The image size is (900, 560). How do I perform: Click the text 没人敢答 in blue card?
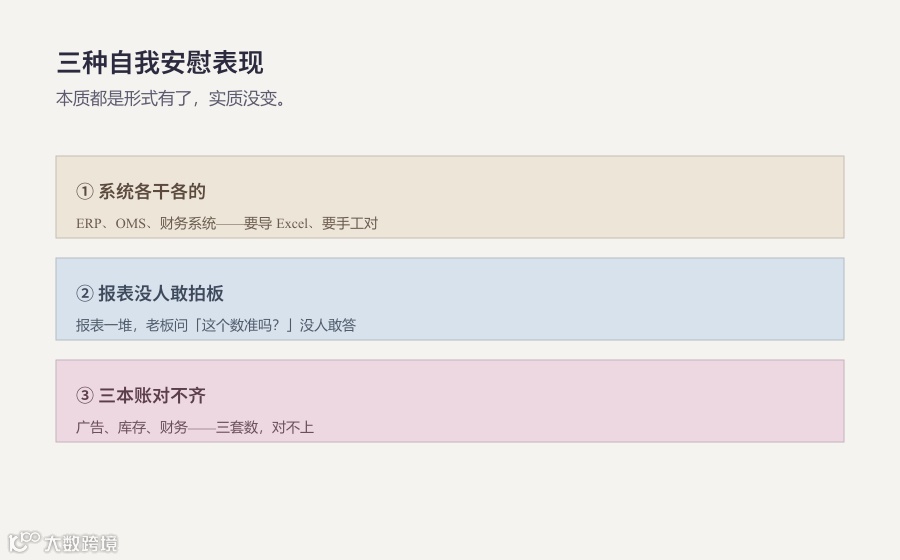click(328, 325)
